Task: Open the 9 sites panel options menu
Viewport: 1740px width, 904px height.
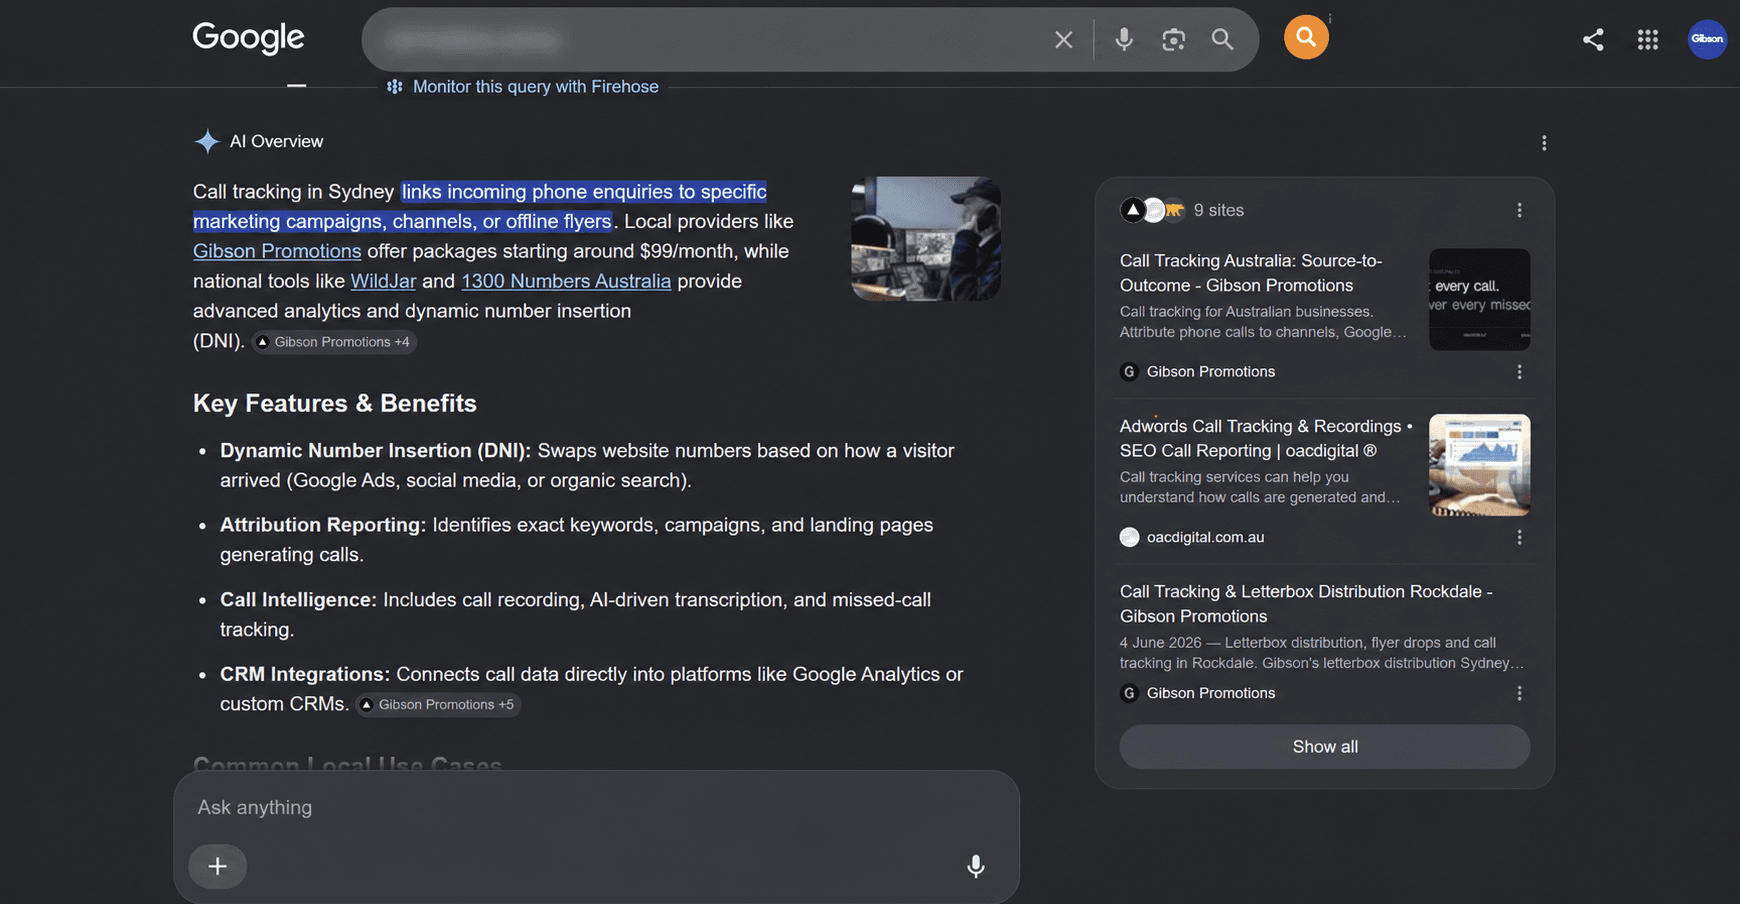Action: click(1519, 210)
